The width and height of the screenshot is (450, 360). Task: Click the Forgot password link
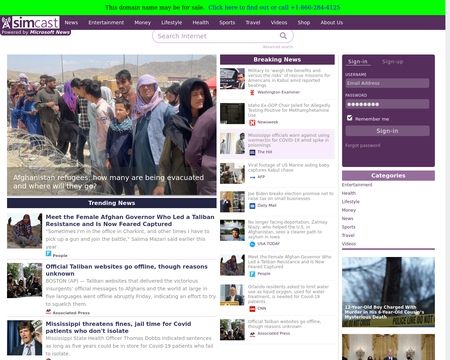(x=363, y=146)
